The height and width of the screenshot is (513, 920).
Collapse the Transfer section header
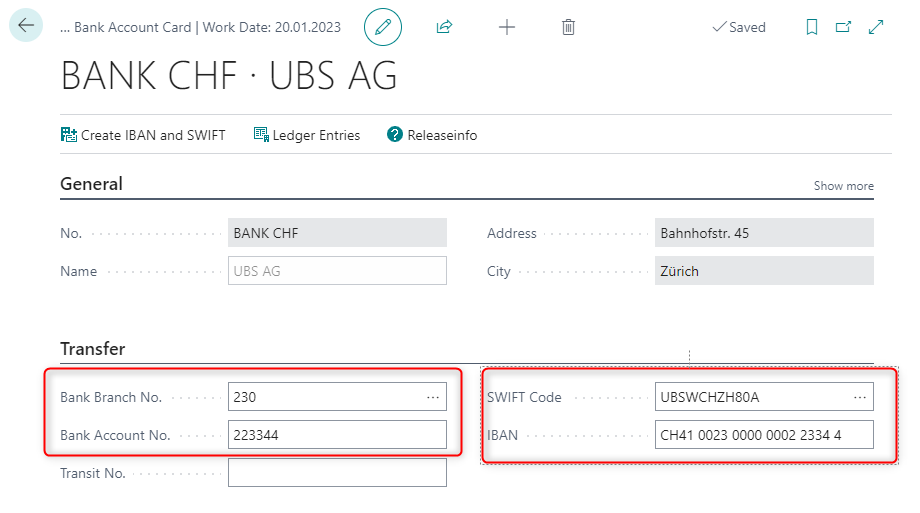(x=93, y=349)
